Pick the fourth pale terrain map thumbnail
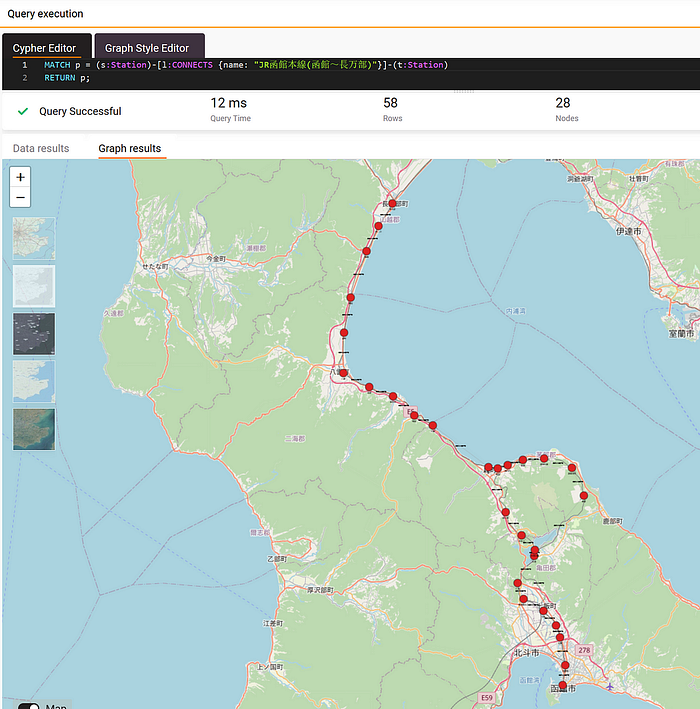This screenshot has height=709, width=700. point(34,381)
